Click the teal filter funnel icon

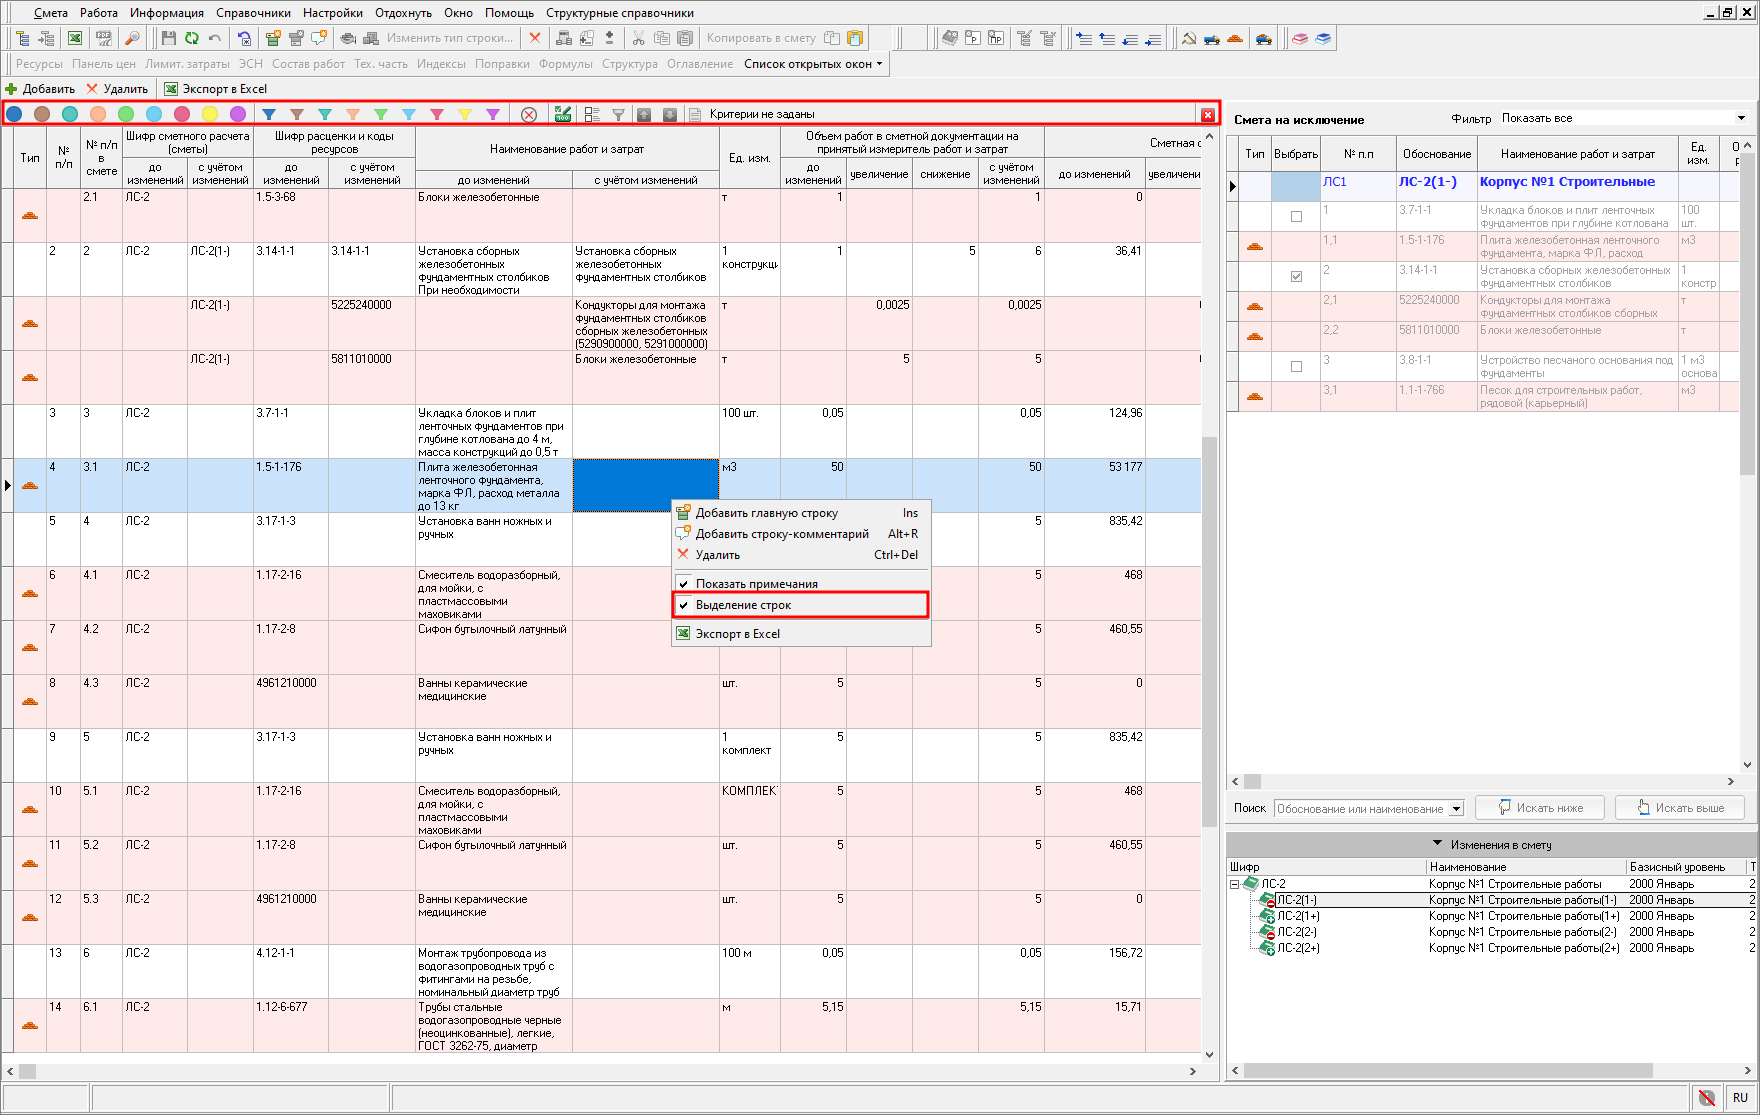(325, 114)
